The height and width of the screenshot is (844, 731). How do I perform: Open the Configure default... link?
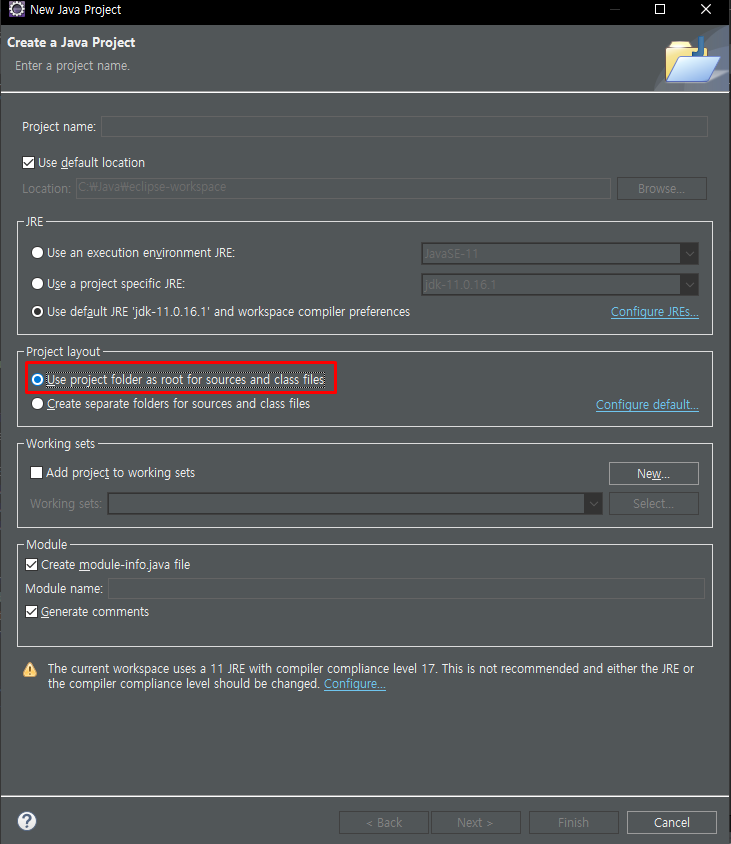(647, 405)
